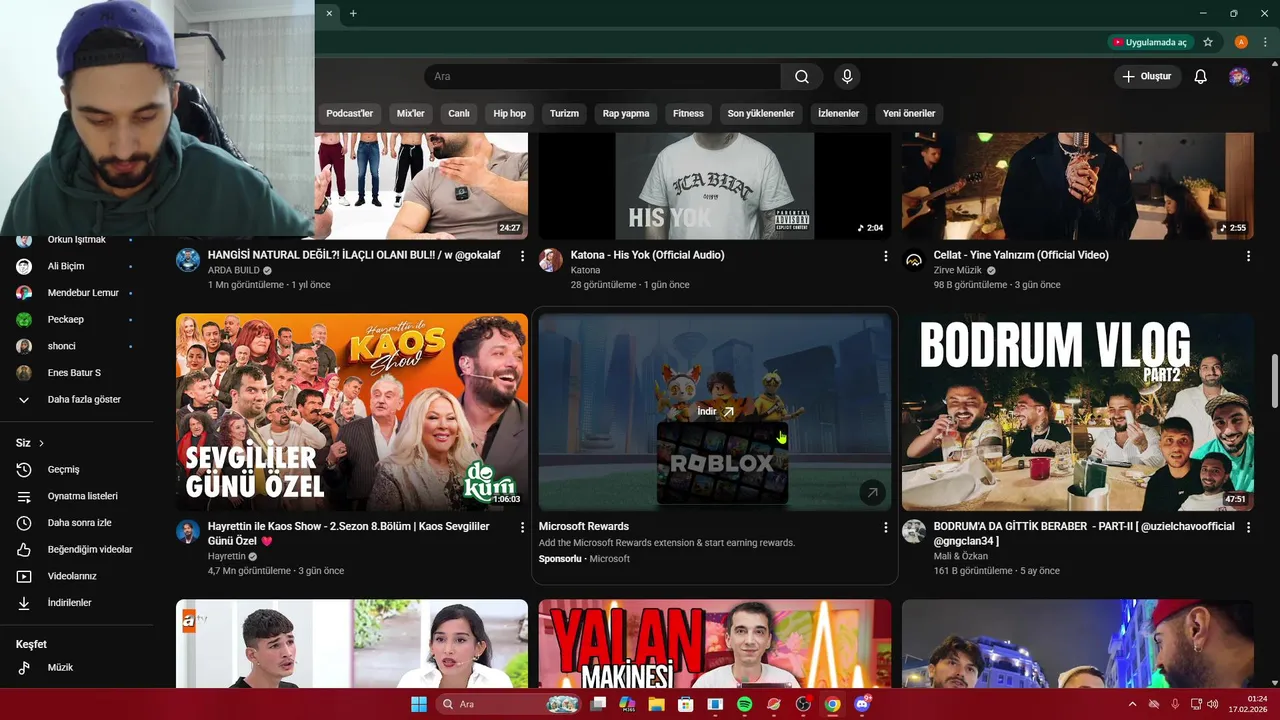Image resolution: width=1280 pixels, height=720 pixels.
Task: Open the Windows Start menu
Action: click(418, 704)
